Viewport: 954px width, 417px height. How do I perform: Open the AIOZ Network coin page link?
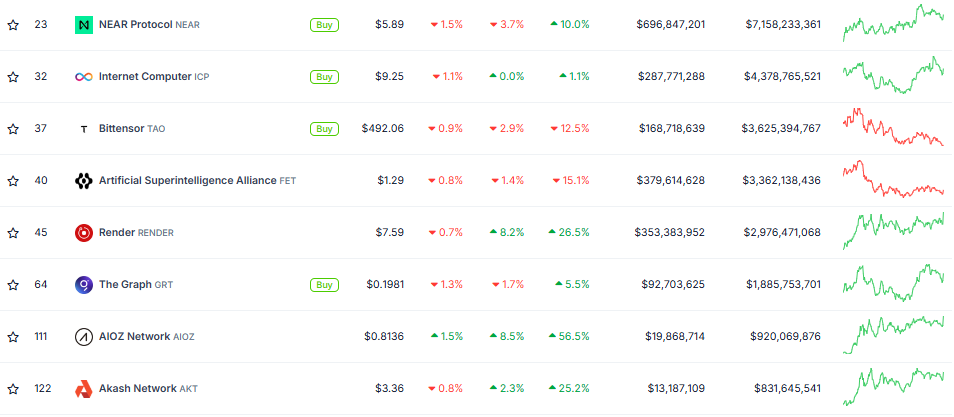pyautogui.click(x=147, y=337)
